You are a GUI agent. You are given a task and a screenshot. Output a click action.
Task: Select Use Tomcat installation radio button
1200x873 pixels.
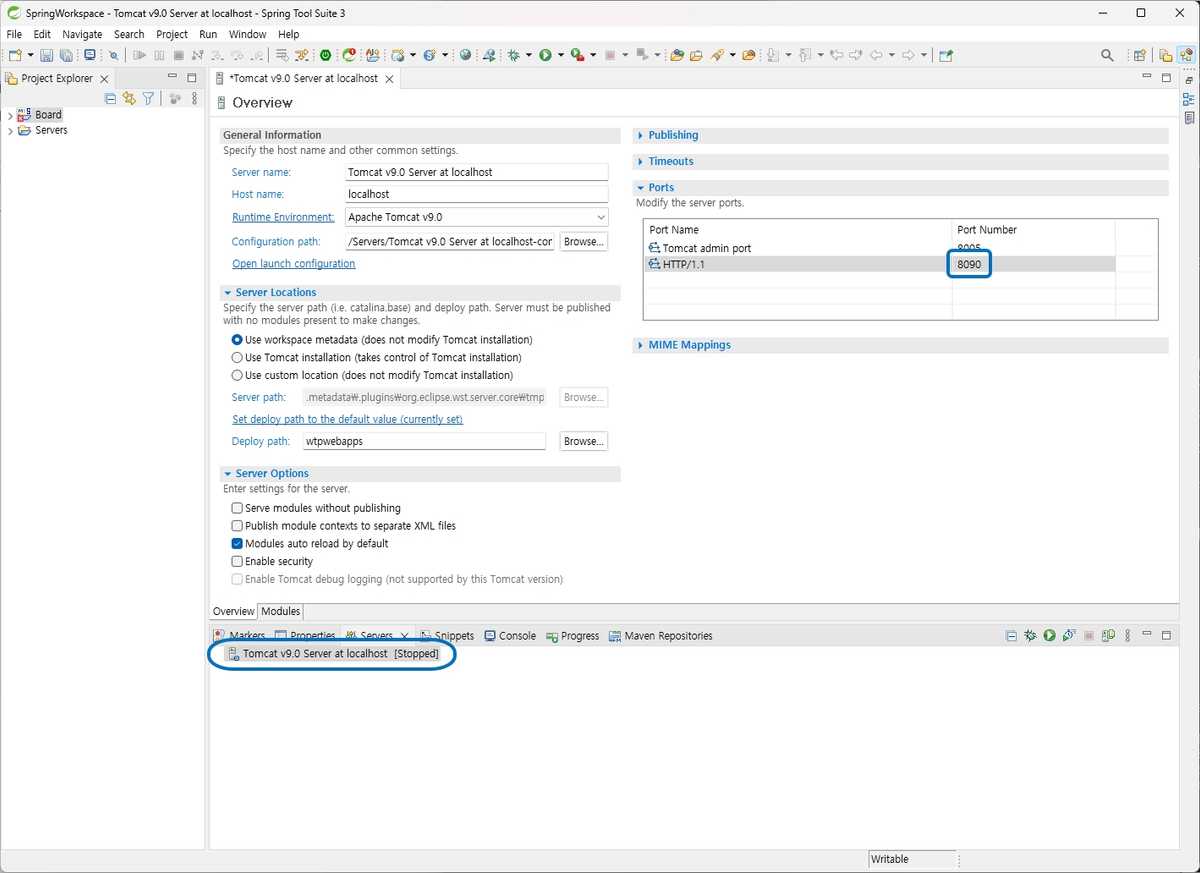[237, 357]
